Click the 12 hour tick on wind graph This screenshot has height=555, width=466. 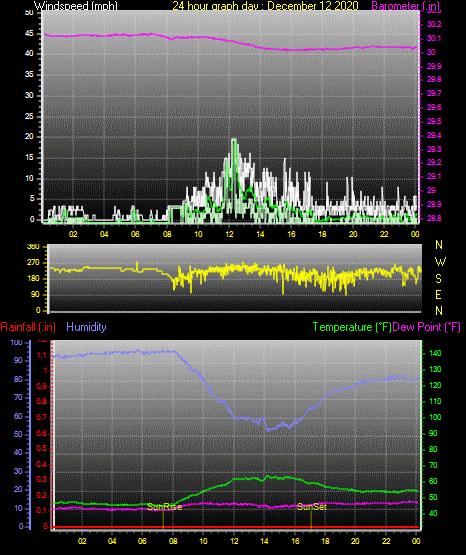click(229, 234)
